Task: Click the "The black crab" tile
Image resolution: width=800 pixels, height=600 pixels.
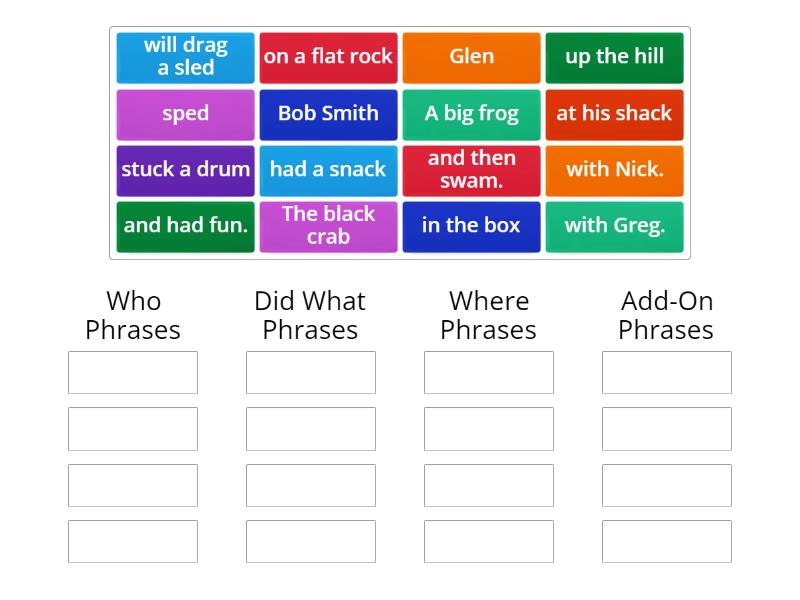Action: pos(328,225)
